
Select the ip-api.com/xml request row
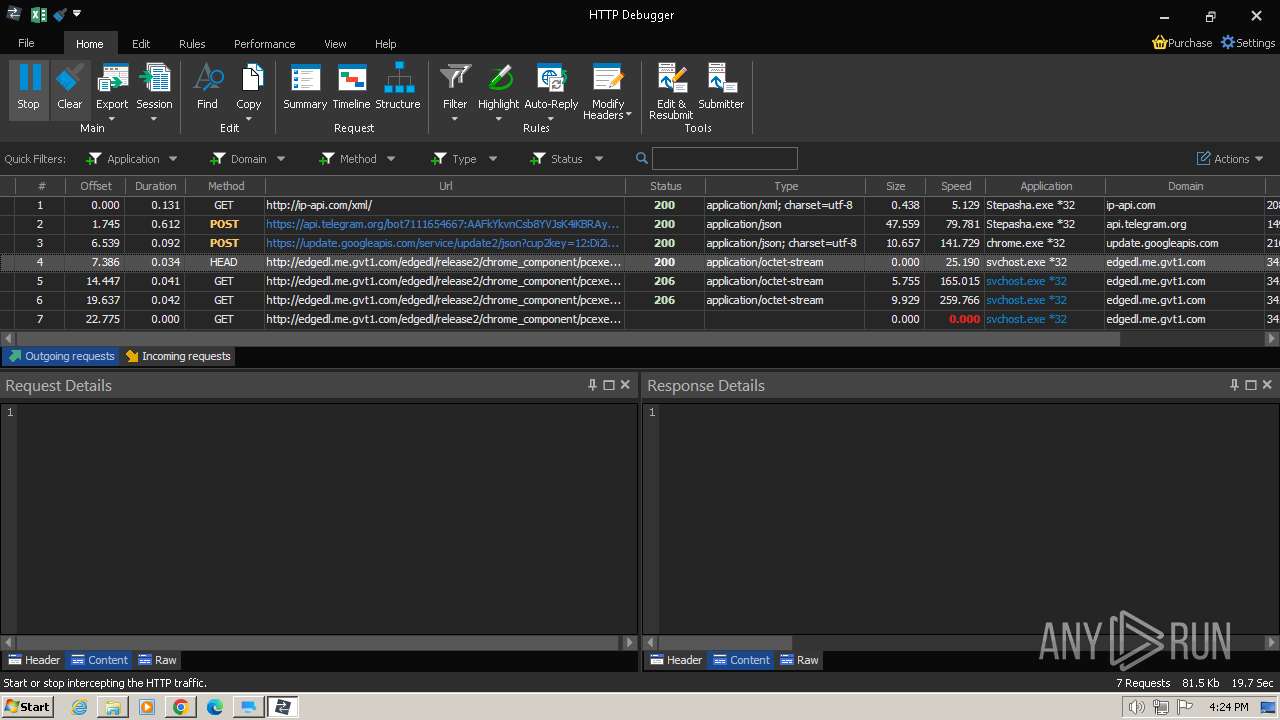click(640, 205)
